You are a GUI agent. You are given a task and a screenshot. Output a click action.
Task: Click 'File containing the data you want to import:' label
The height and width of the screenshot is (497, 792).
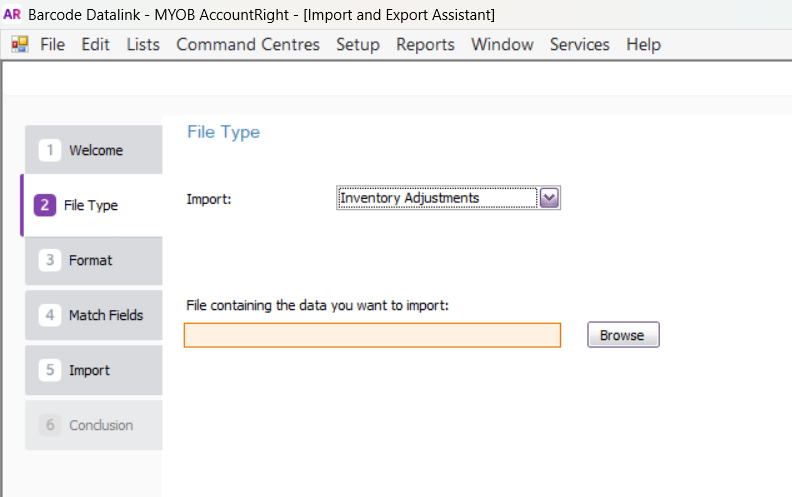[x=317, y=306]
